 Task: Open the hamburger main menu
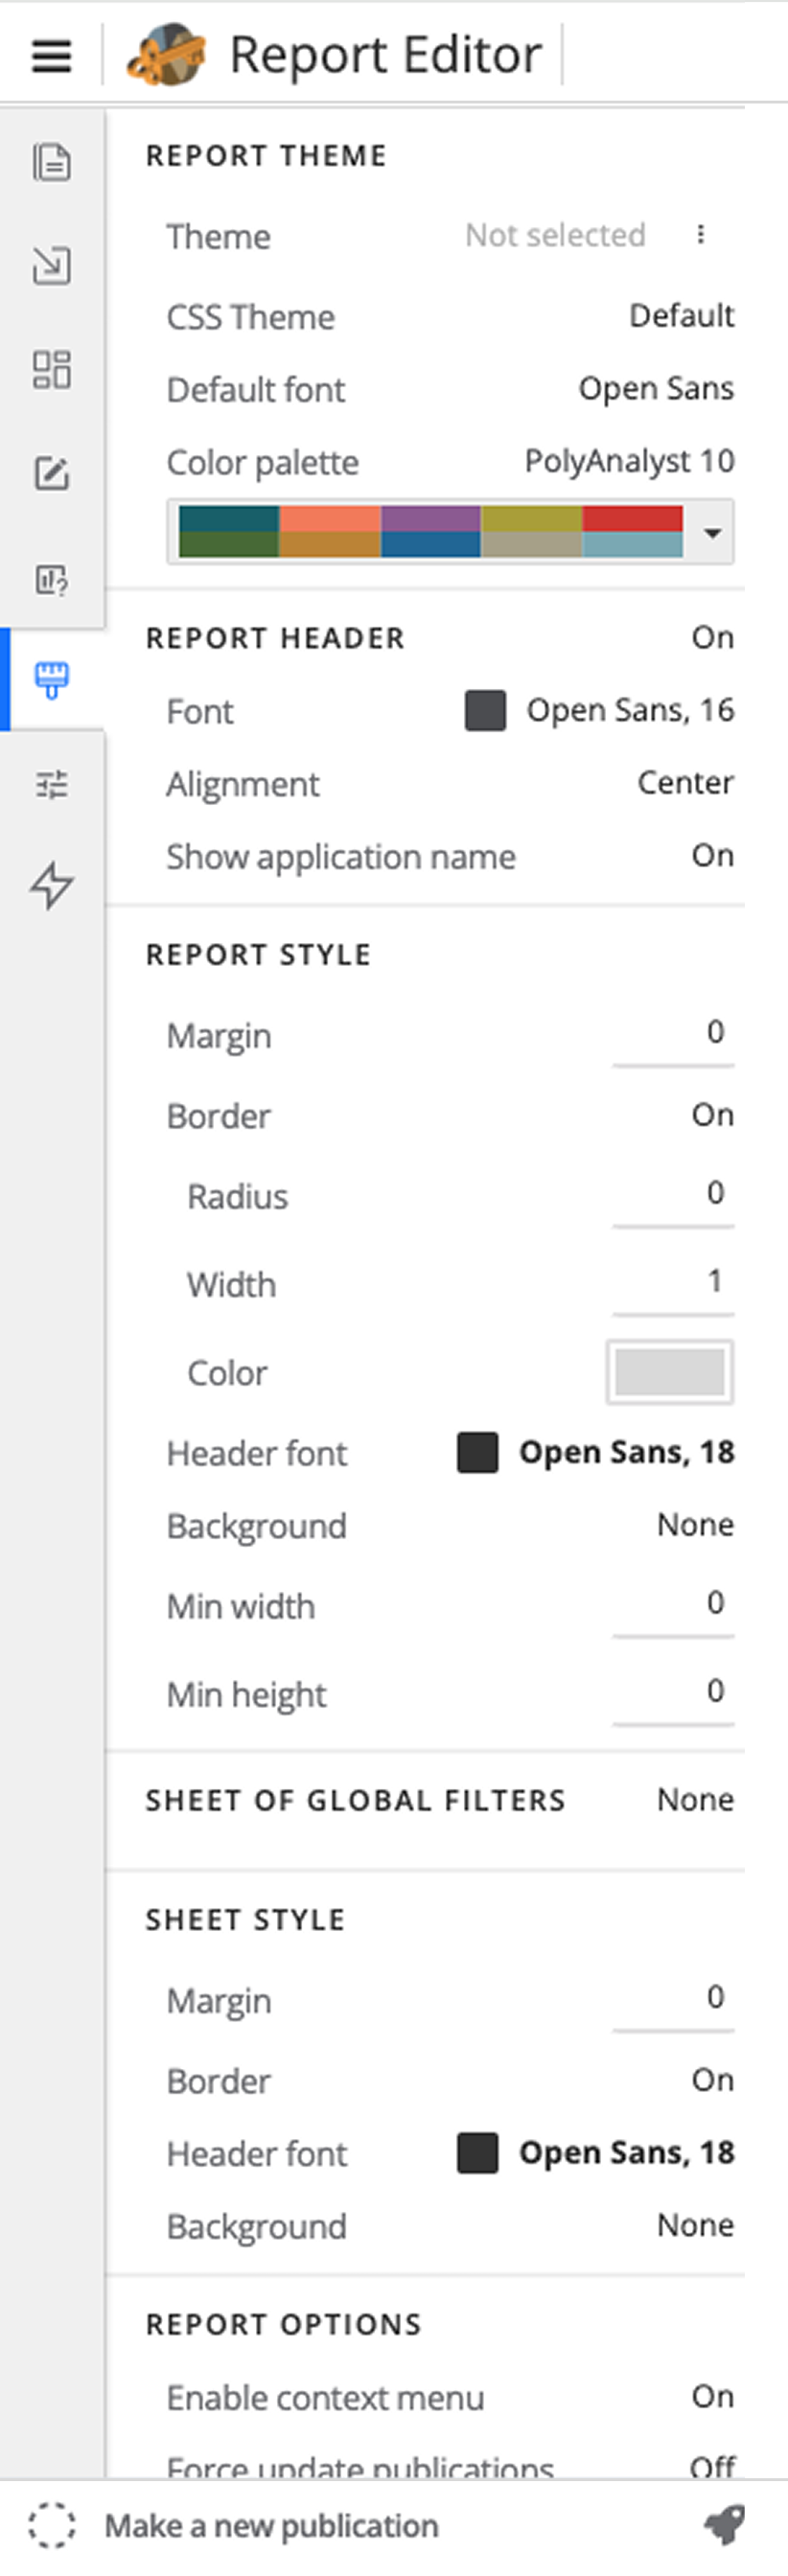tap(51, 55)
